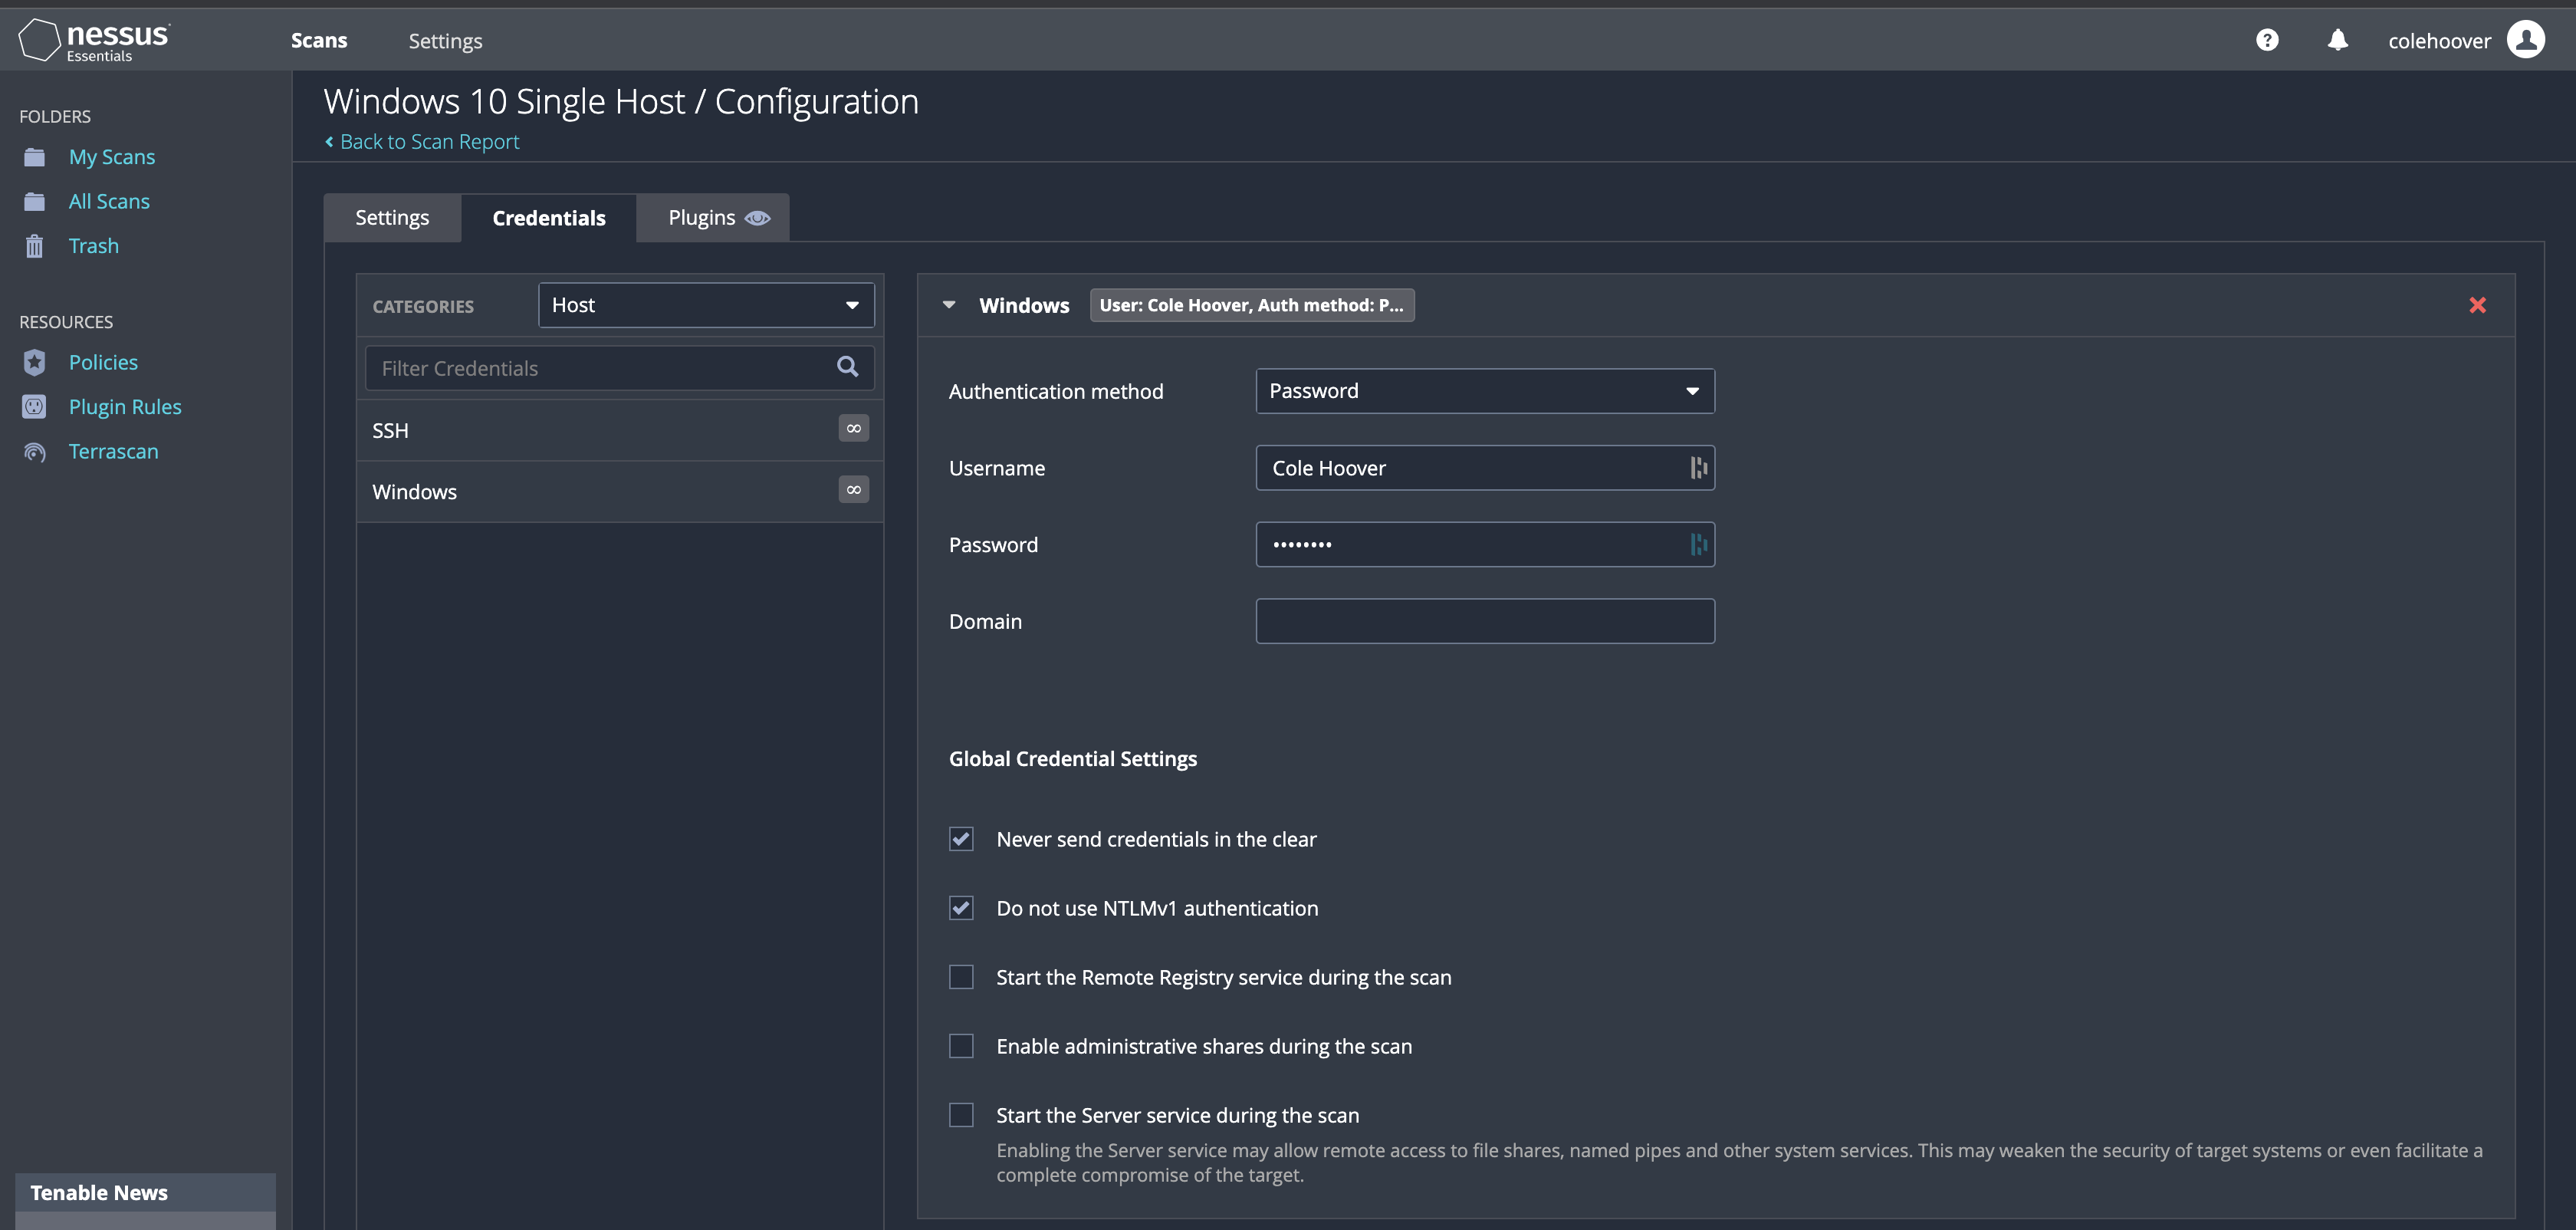Click the Nessus Essentials logo
This screenshot has height=1230, width=2576.
[x=95, y=40]
